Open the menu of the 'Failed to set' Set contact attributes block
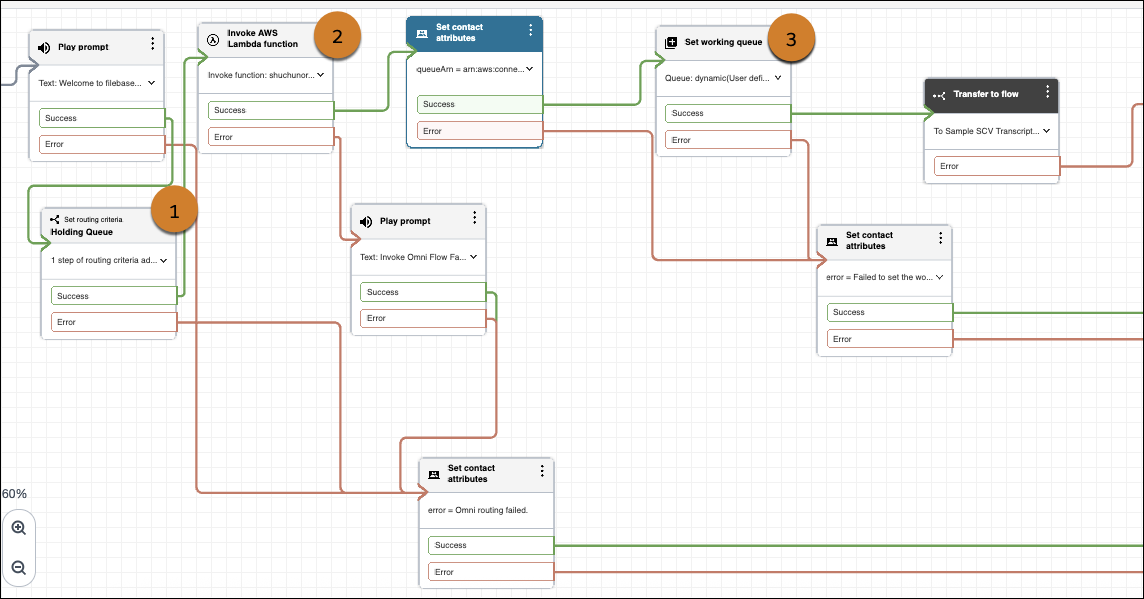This screenshot has height=599, width=1144. click(940, 238)
